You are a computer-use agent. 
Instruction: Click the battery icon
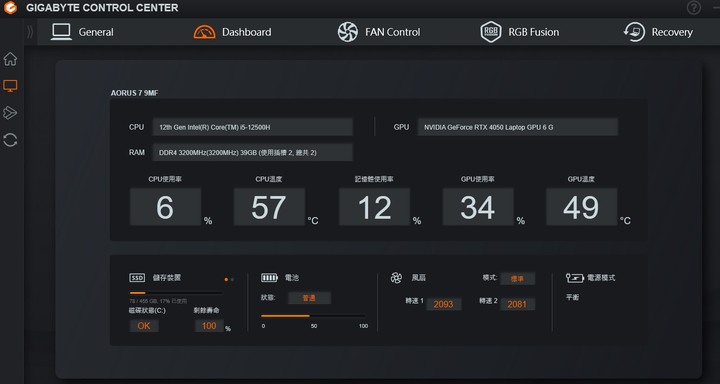tap(269, 278)
